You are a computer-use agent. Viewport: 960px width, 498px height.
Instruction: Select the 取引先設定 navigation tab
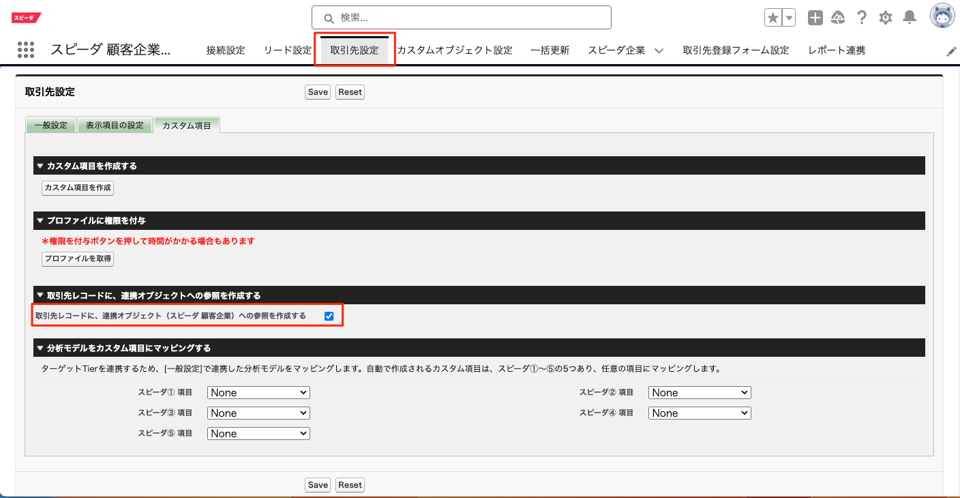pyautogui.click(x=354, y=50)
